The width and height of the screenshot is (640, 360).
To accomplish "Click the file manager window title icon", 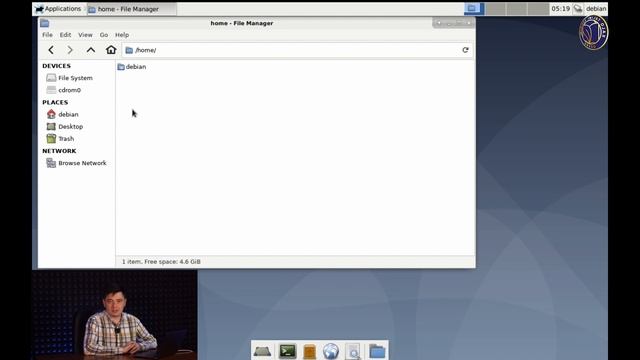I will 44,23.
